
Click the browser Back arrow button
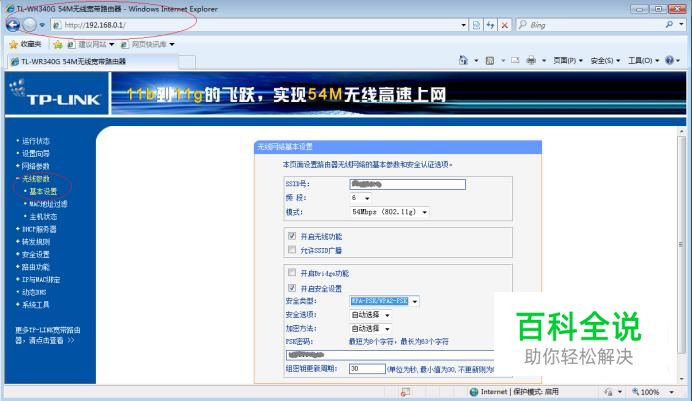(13, 25)
